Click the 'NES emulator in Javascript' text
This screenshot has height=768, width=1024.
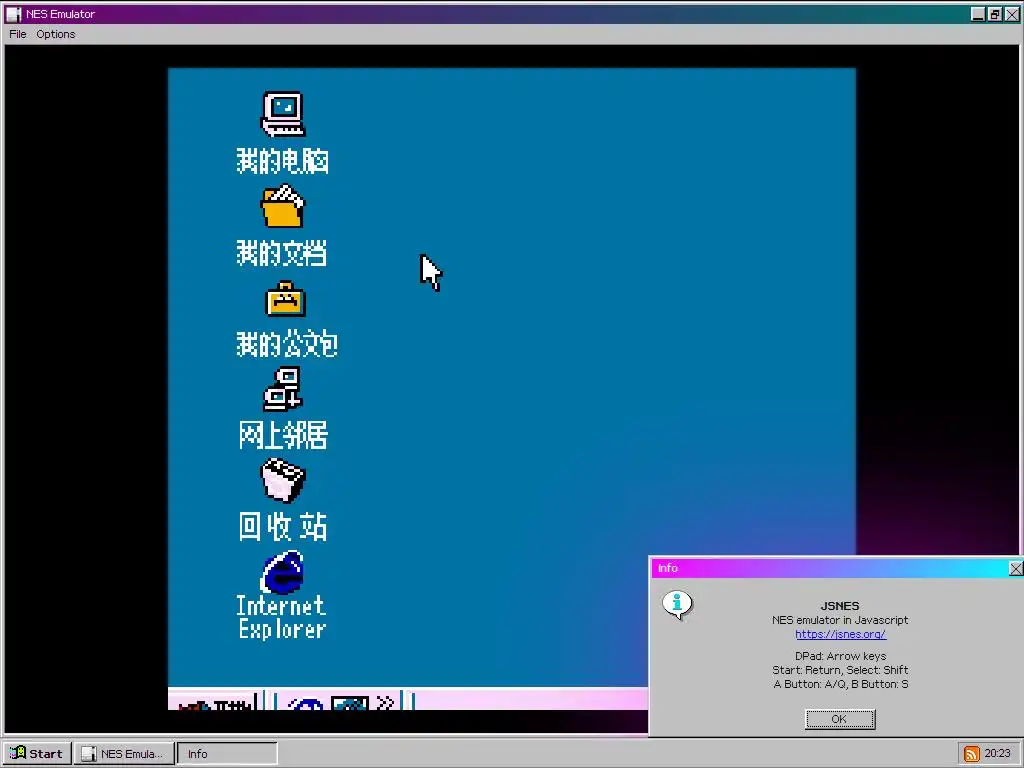(840, 620)
